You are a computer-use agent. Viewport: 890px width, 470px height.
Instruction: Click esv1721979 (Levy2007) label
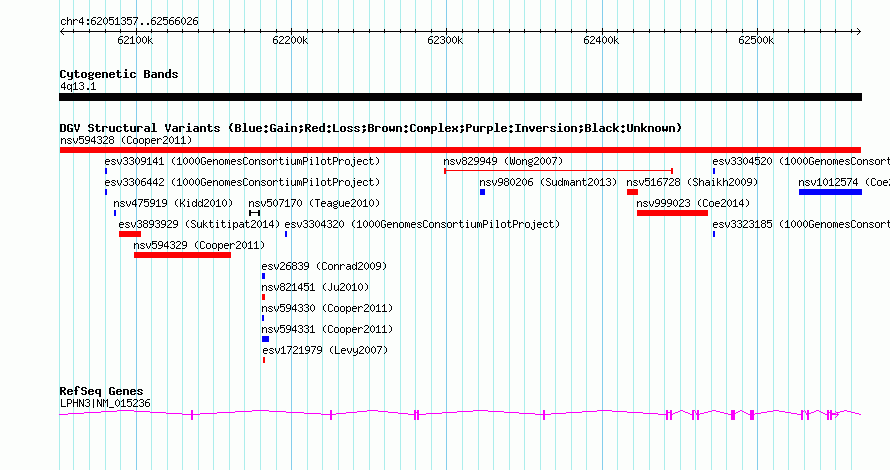pos(325,350)
